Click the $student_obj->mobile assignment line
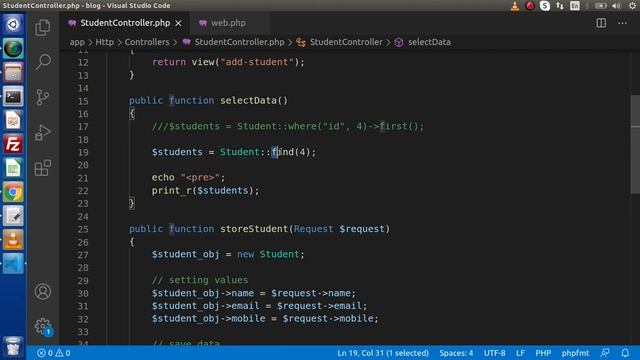The image size is (640, 360). (265, 318)
